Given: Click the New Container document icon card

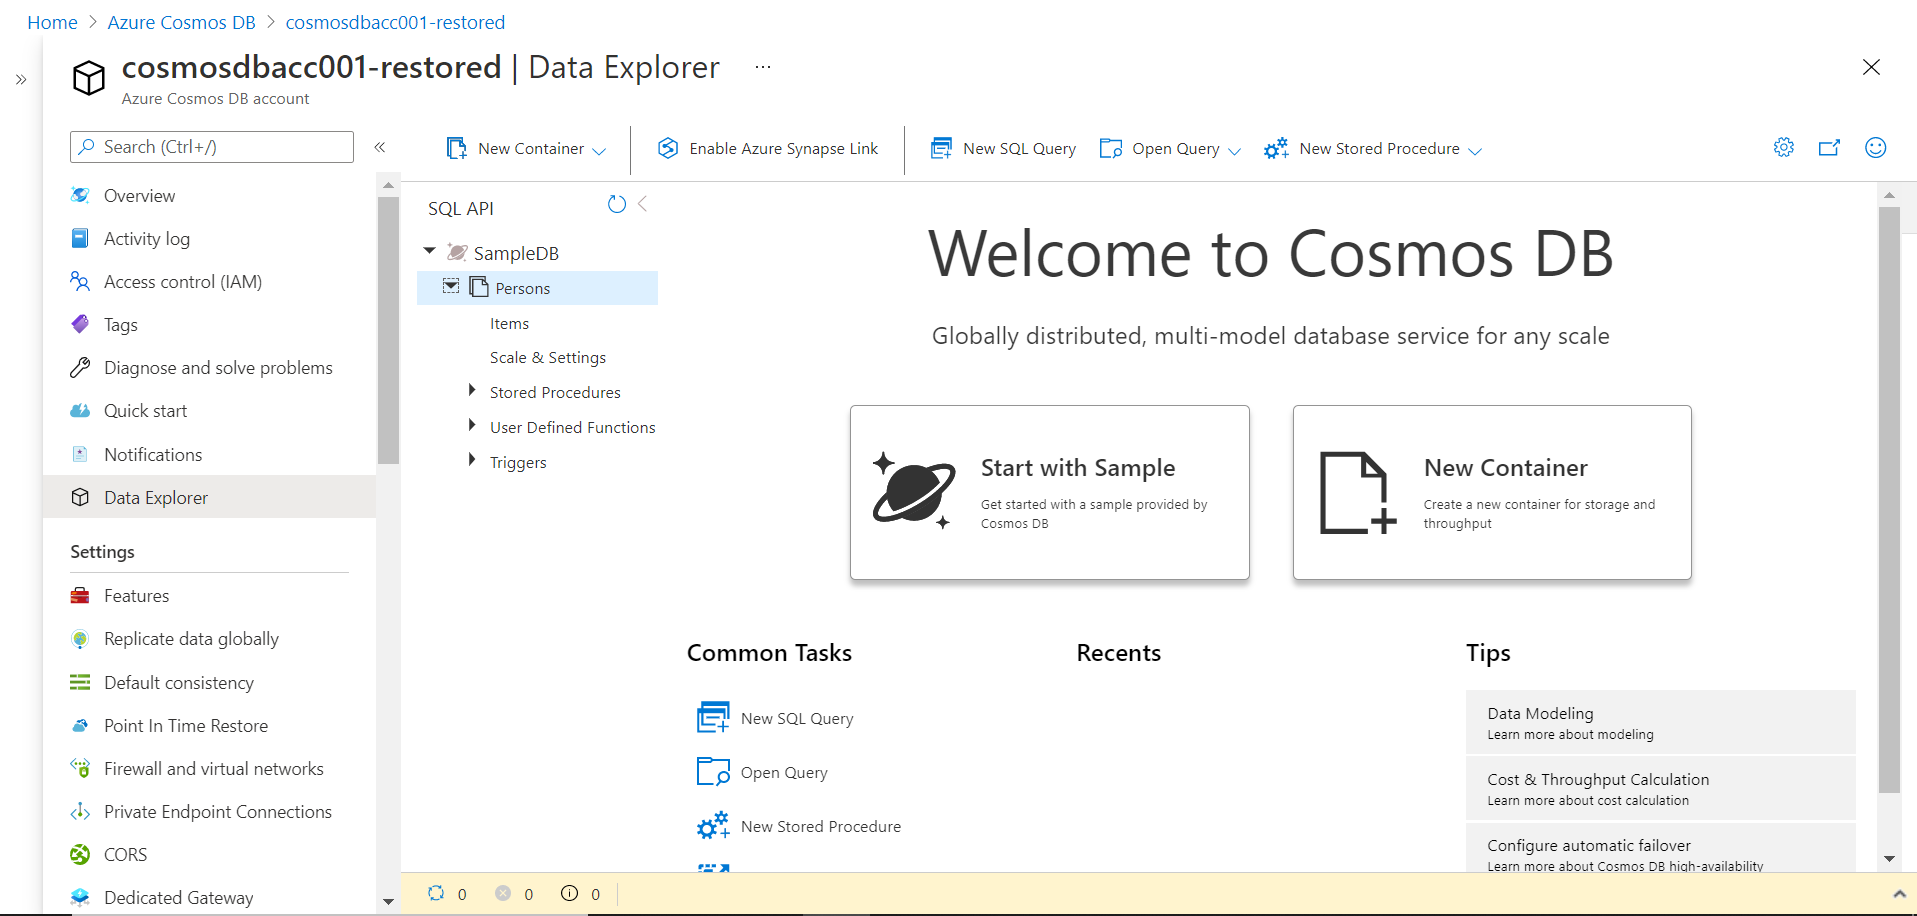Looking at the screenshot, I should click(x=1357, y=492).
